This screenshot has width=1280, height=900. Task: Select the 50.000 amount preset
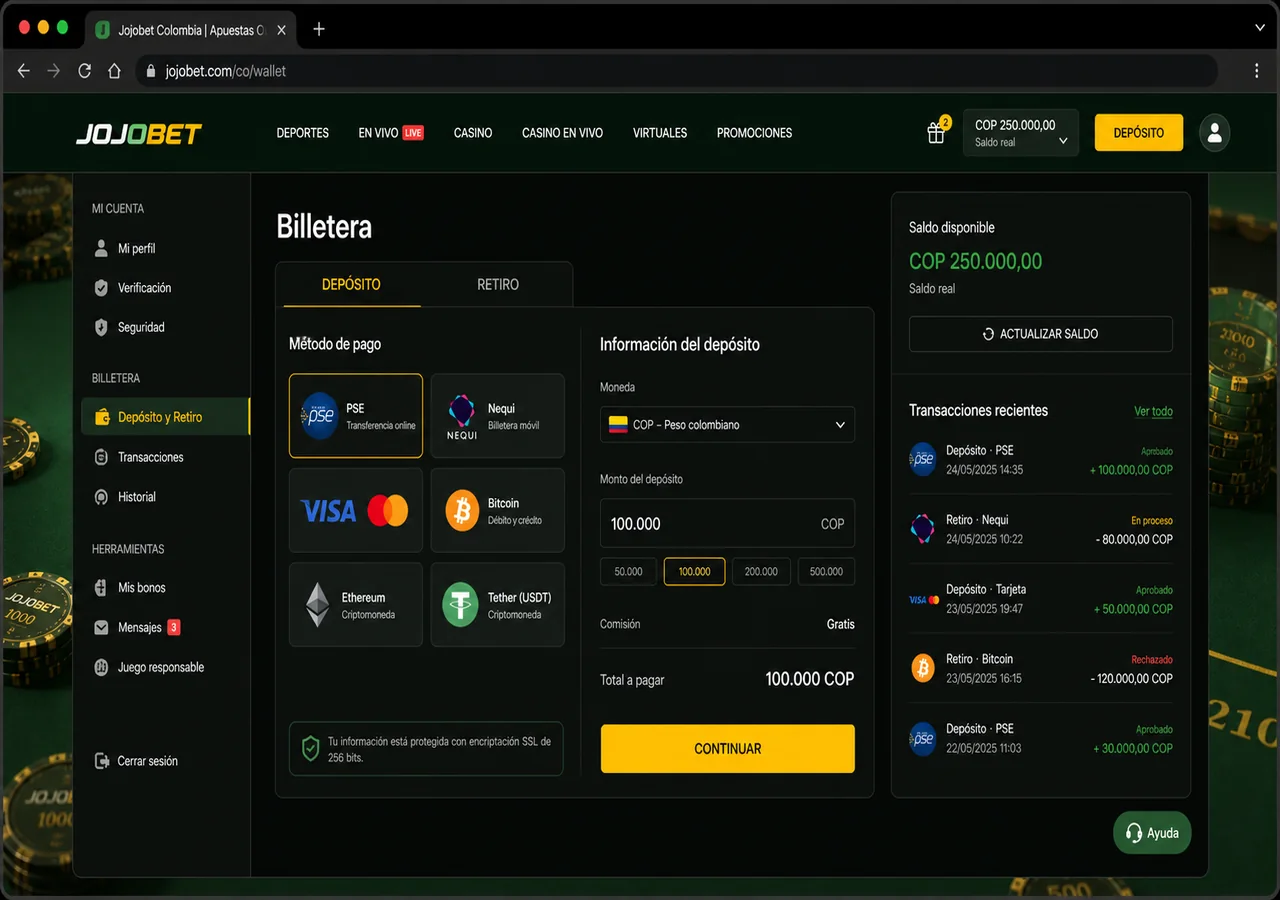click(629, 571)
